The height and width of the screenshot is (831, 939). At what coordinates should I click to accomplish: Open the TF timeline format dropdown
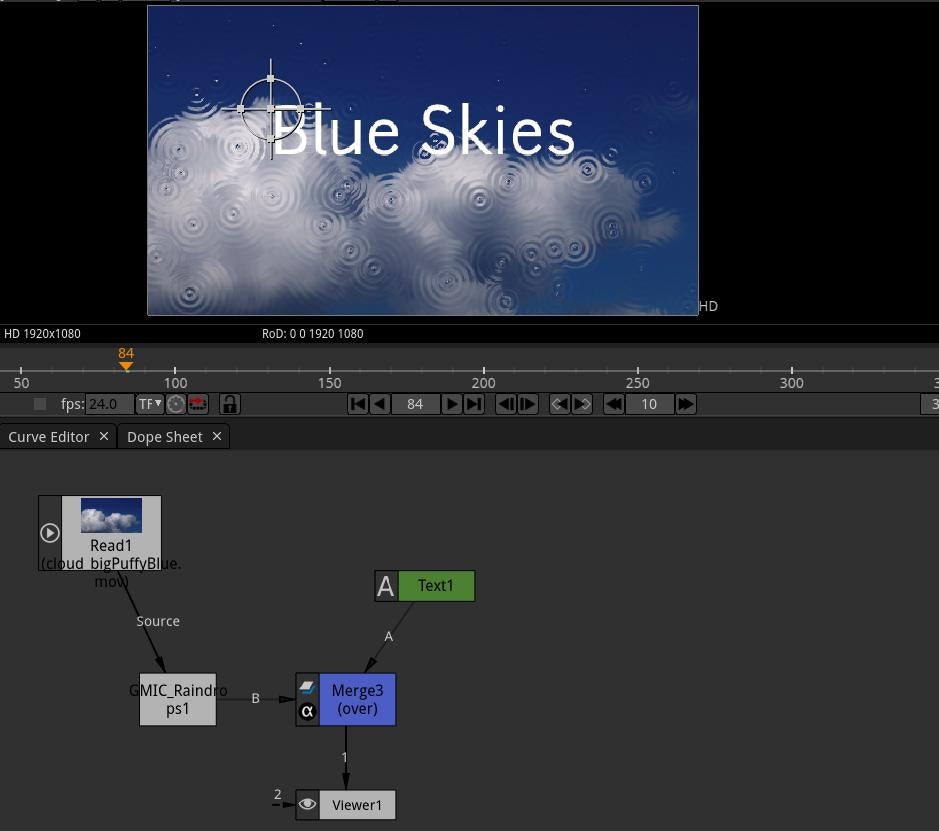(149, 404)
